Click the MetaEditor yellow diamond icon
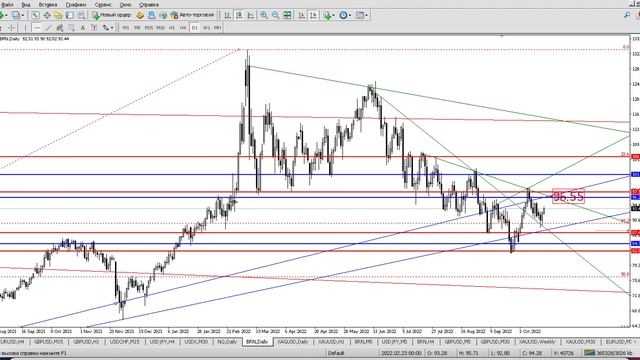640x360 pixels. tap(140, 15)
